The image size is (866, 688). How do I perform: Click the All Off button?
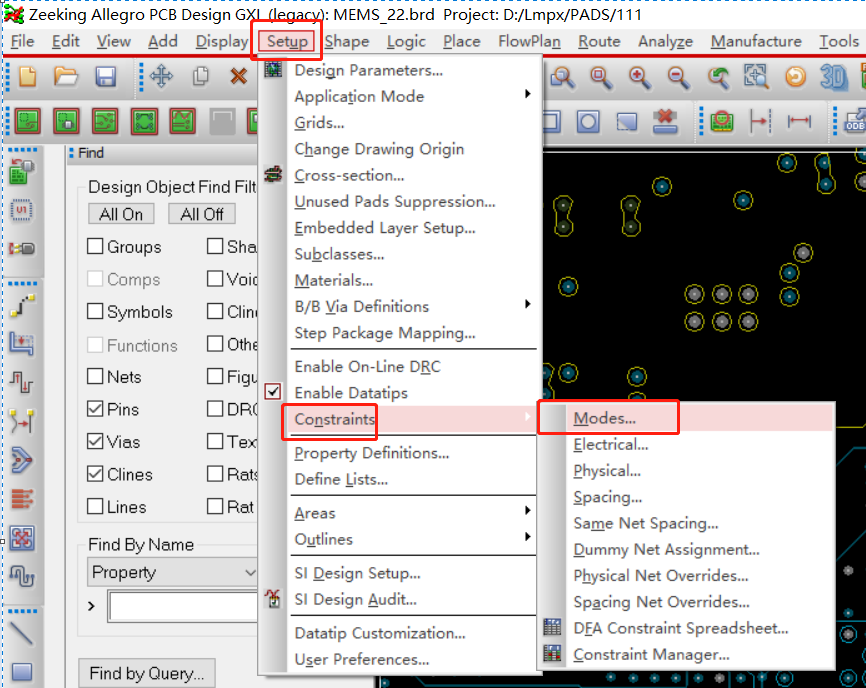point(202,214)
